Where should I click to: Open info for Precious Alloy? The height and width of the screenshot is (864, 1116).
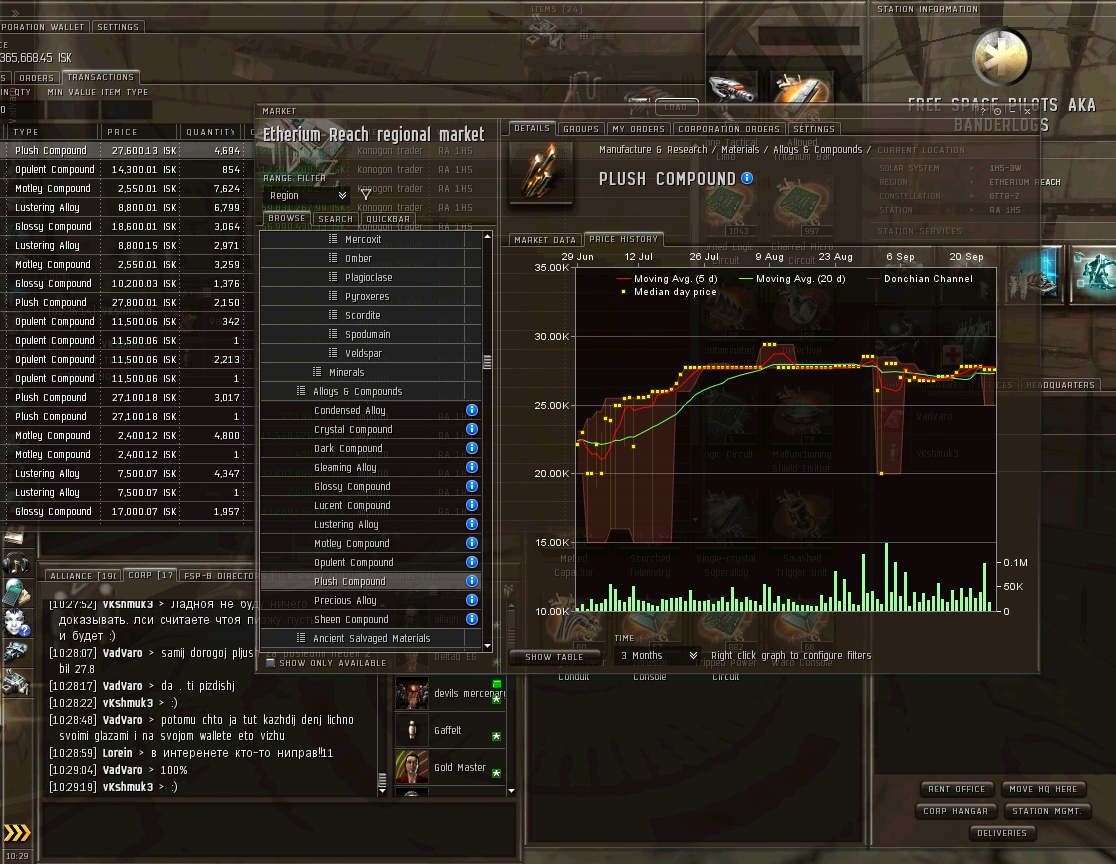click(x=471, y=600)
